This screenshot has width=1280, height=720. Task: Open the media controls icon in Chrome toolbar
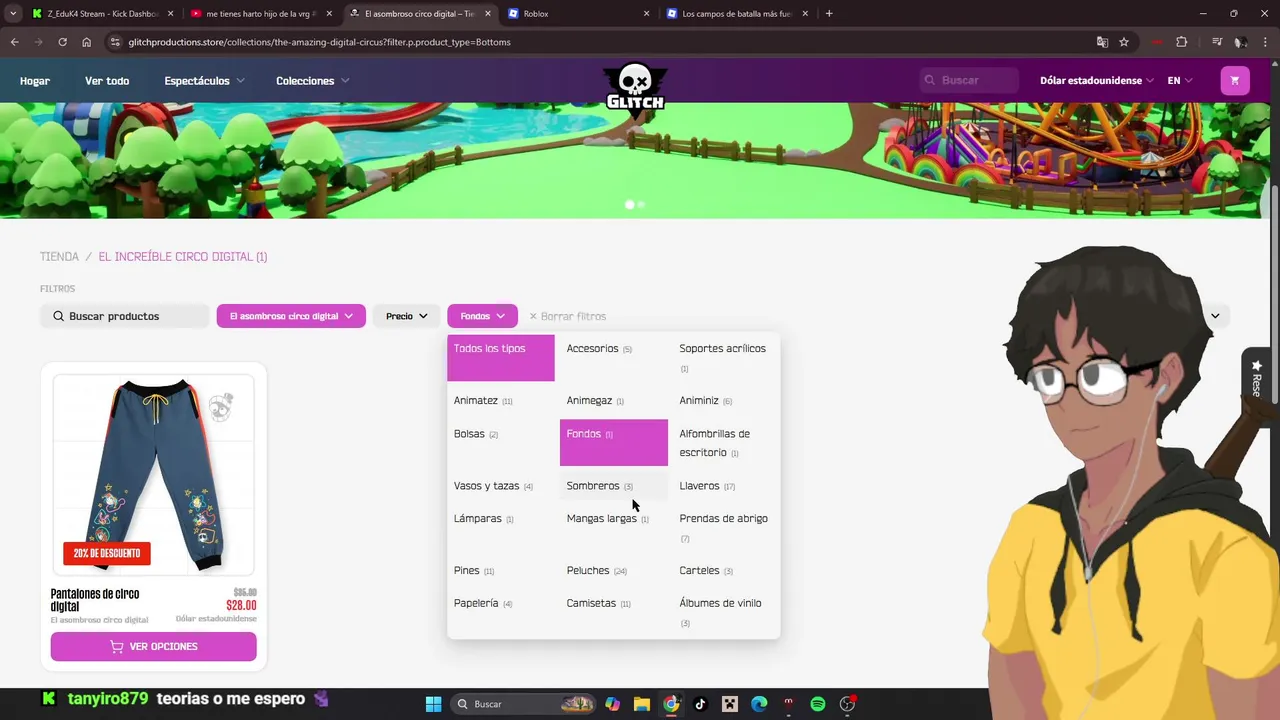point(1216,42)
